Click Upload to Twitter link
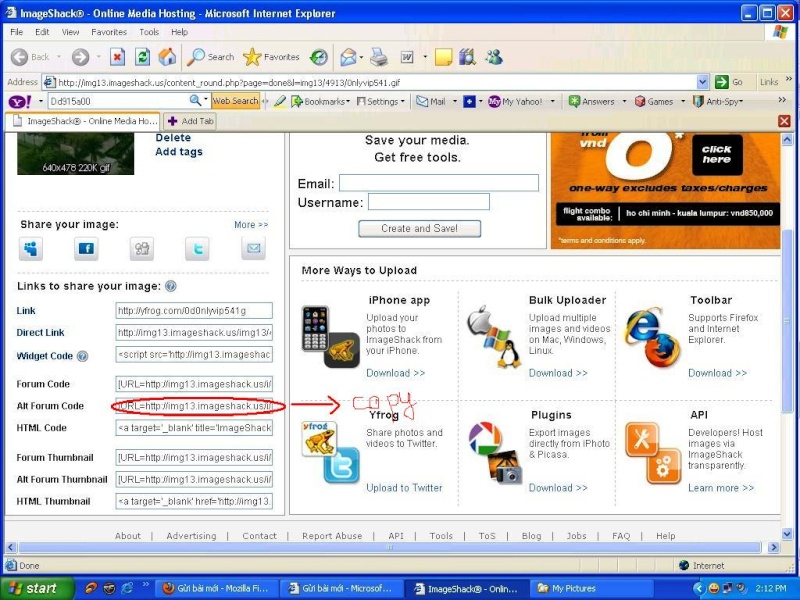 404,488
